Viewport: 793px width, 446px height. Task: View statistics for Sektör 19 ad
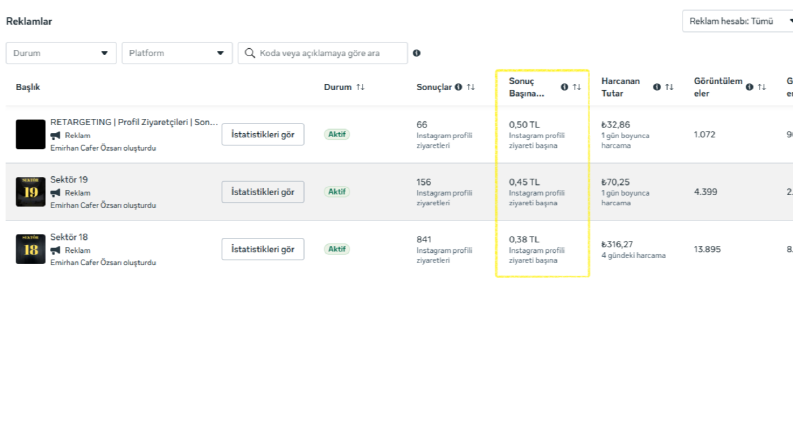point(263,192)
